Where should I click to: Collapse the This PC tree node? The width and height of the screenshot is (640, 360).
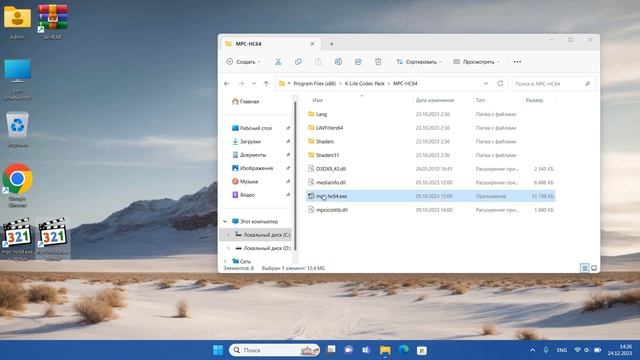pyautogui.click(x=225, y=221)
